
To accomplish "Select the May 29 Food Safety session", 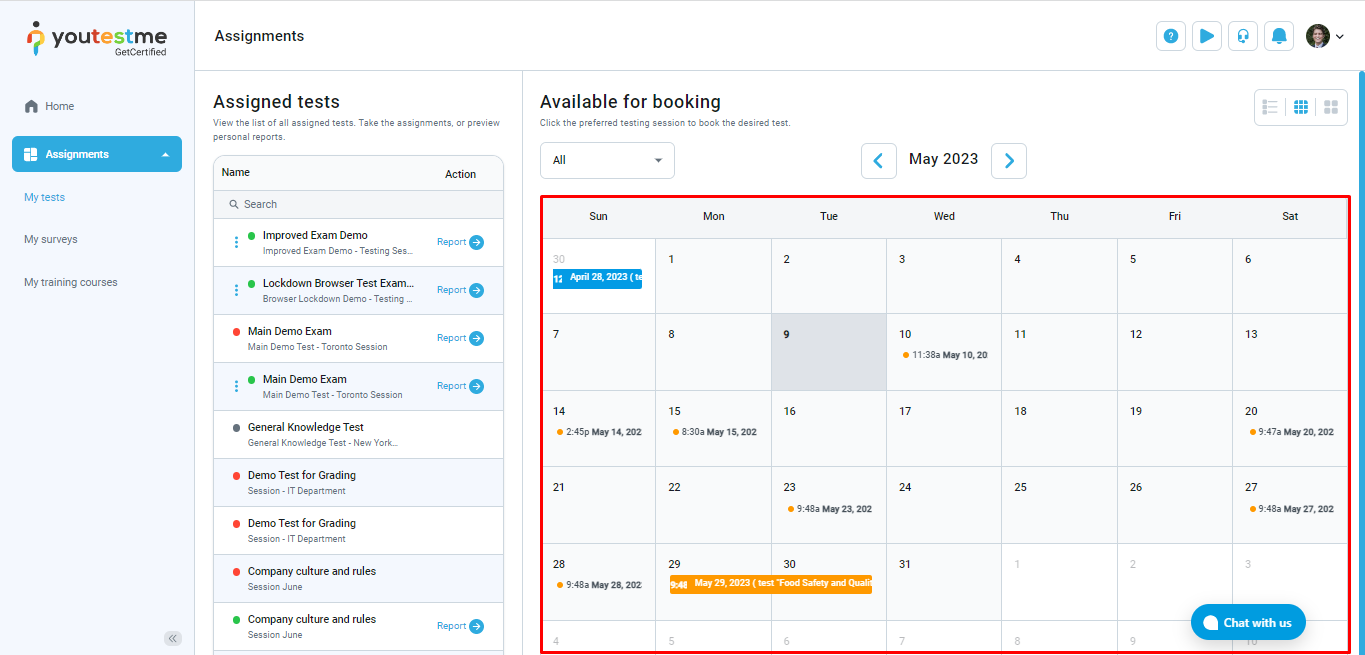I will pyautogui.click(x=771, y=584).
